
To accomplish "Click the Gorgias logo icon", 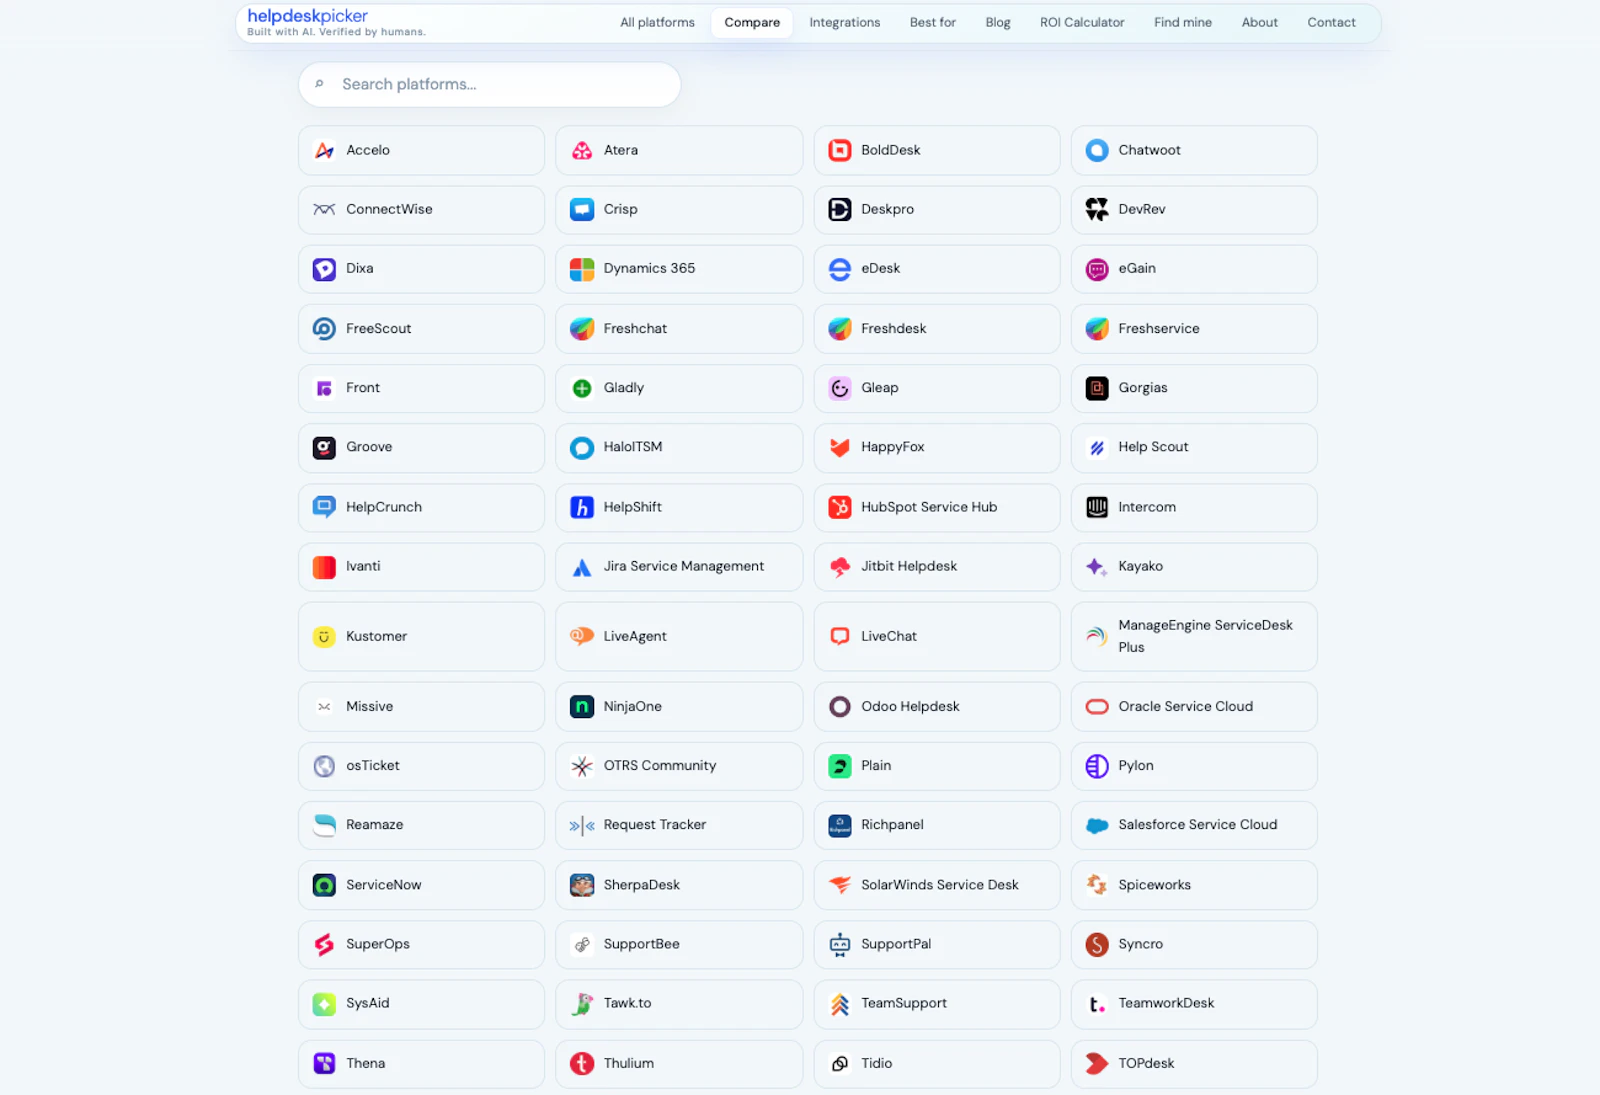I will coord(1097,388).
